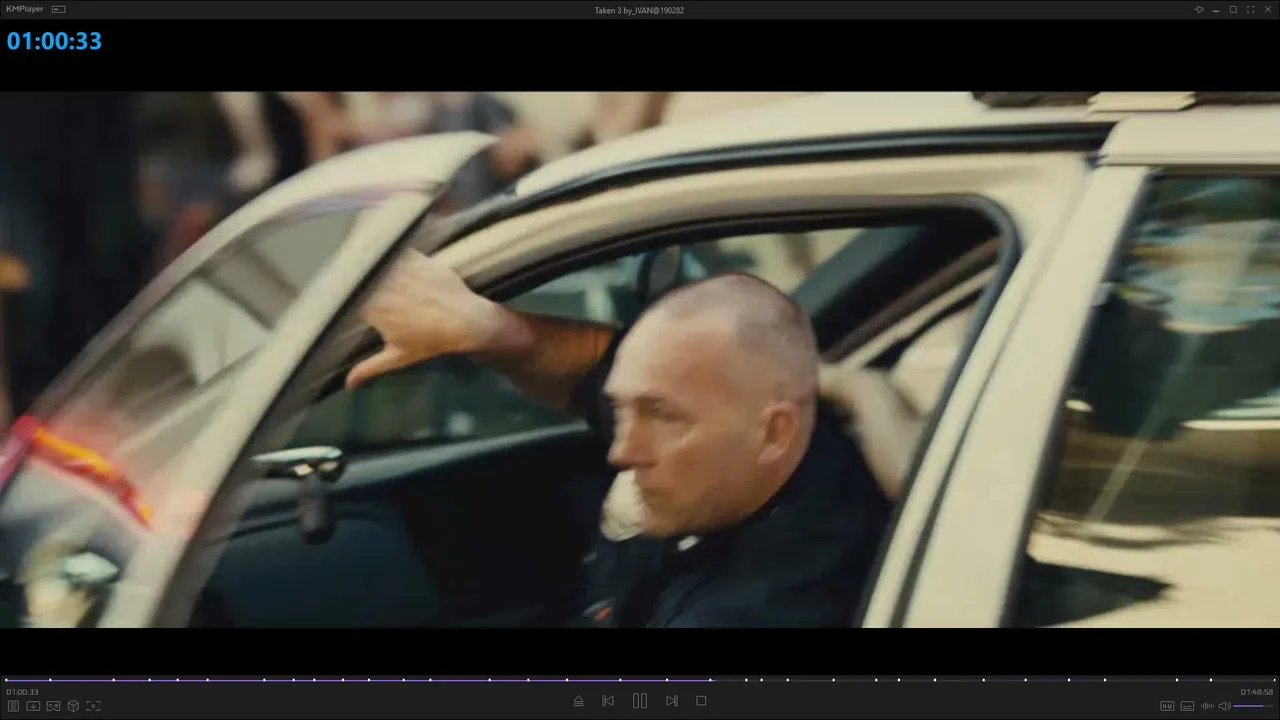Adjust the volume slider
The width and height of the screenshot is (1280, 720).
pos(1254,706)
